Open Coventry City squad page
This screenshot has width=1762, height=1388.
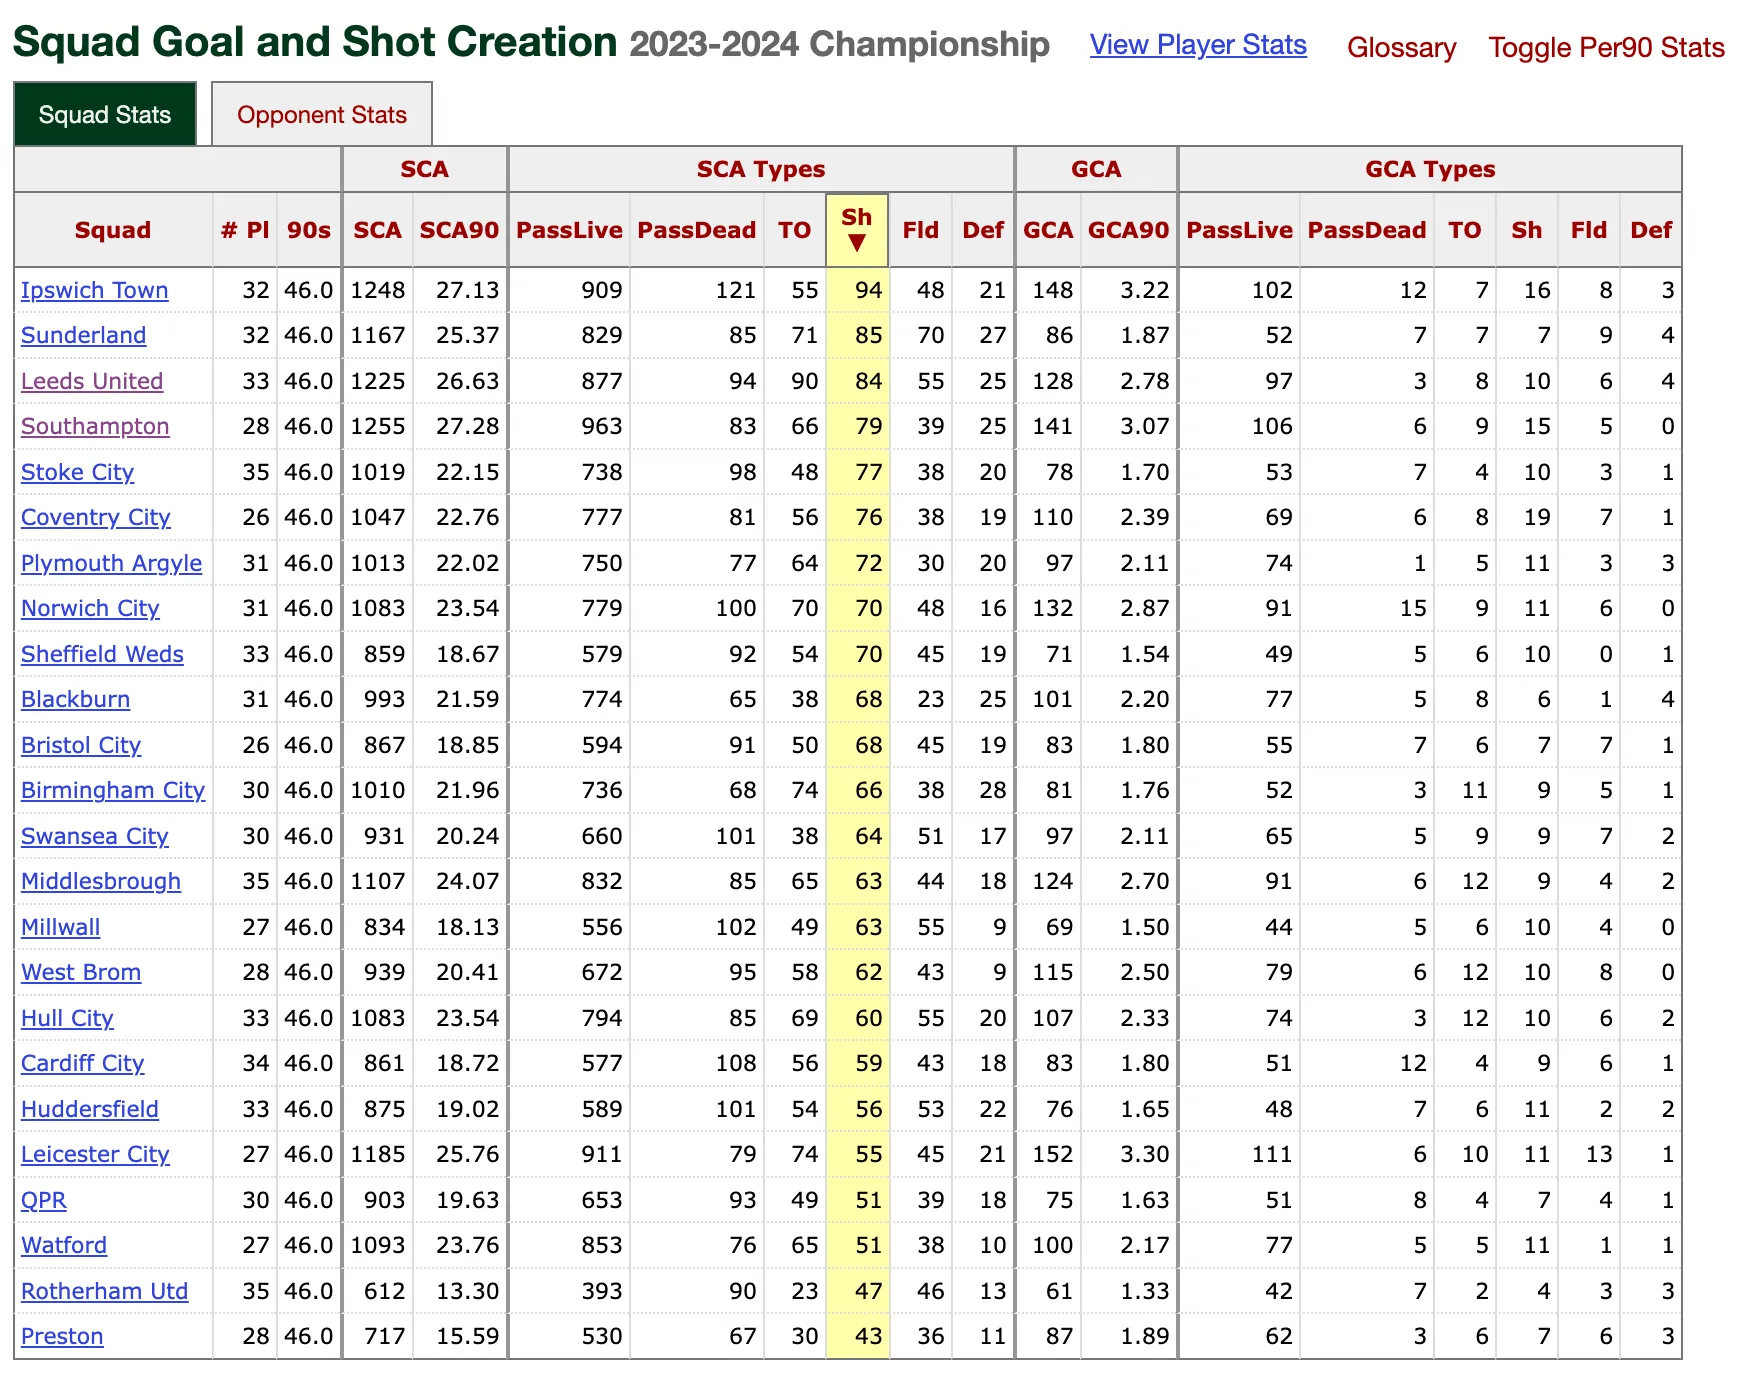tap(96, 517)
